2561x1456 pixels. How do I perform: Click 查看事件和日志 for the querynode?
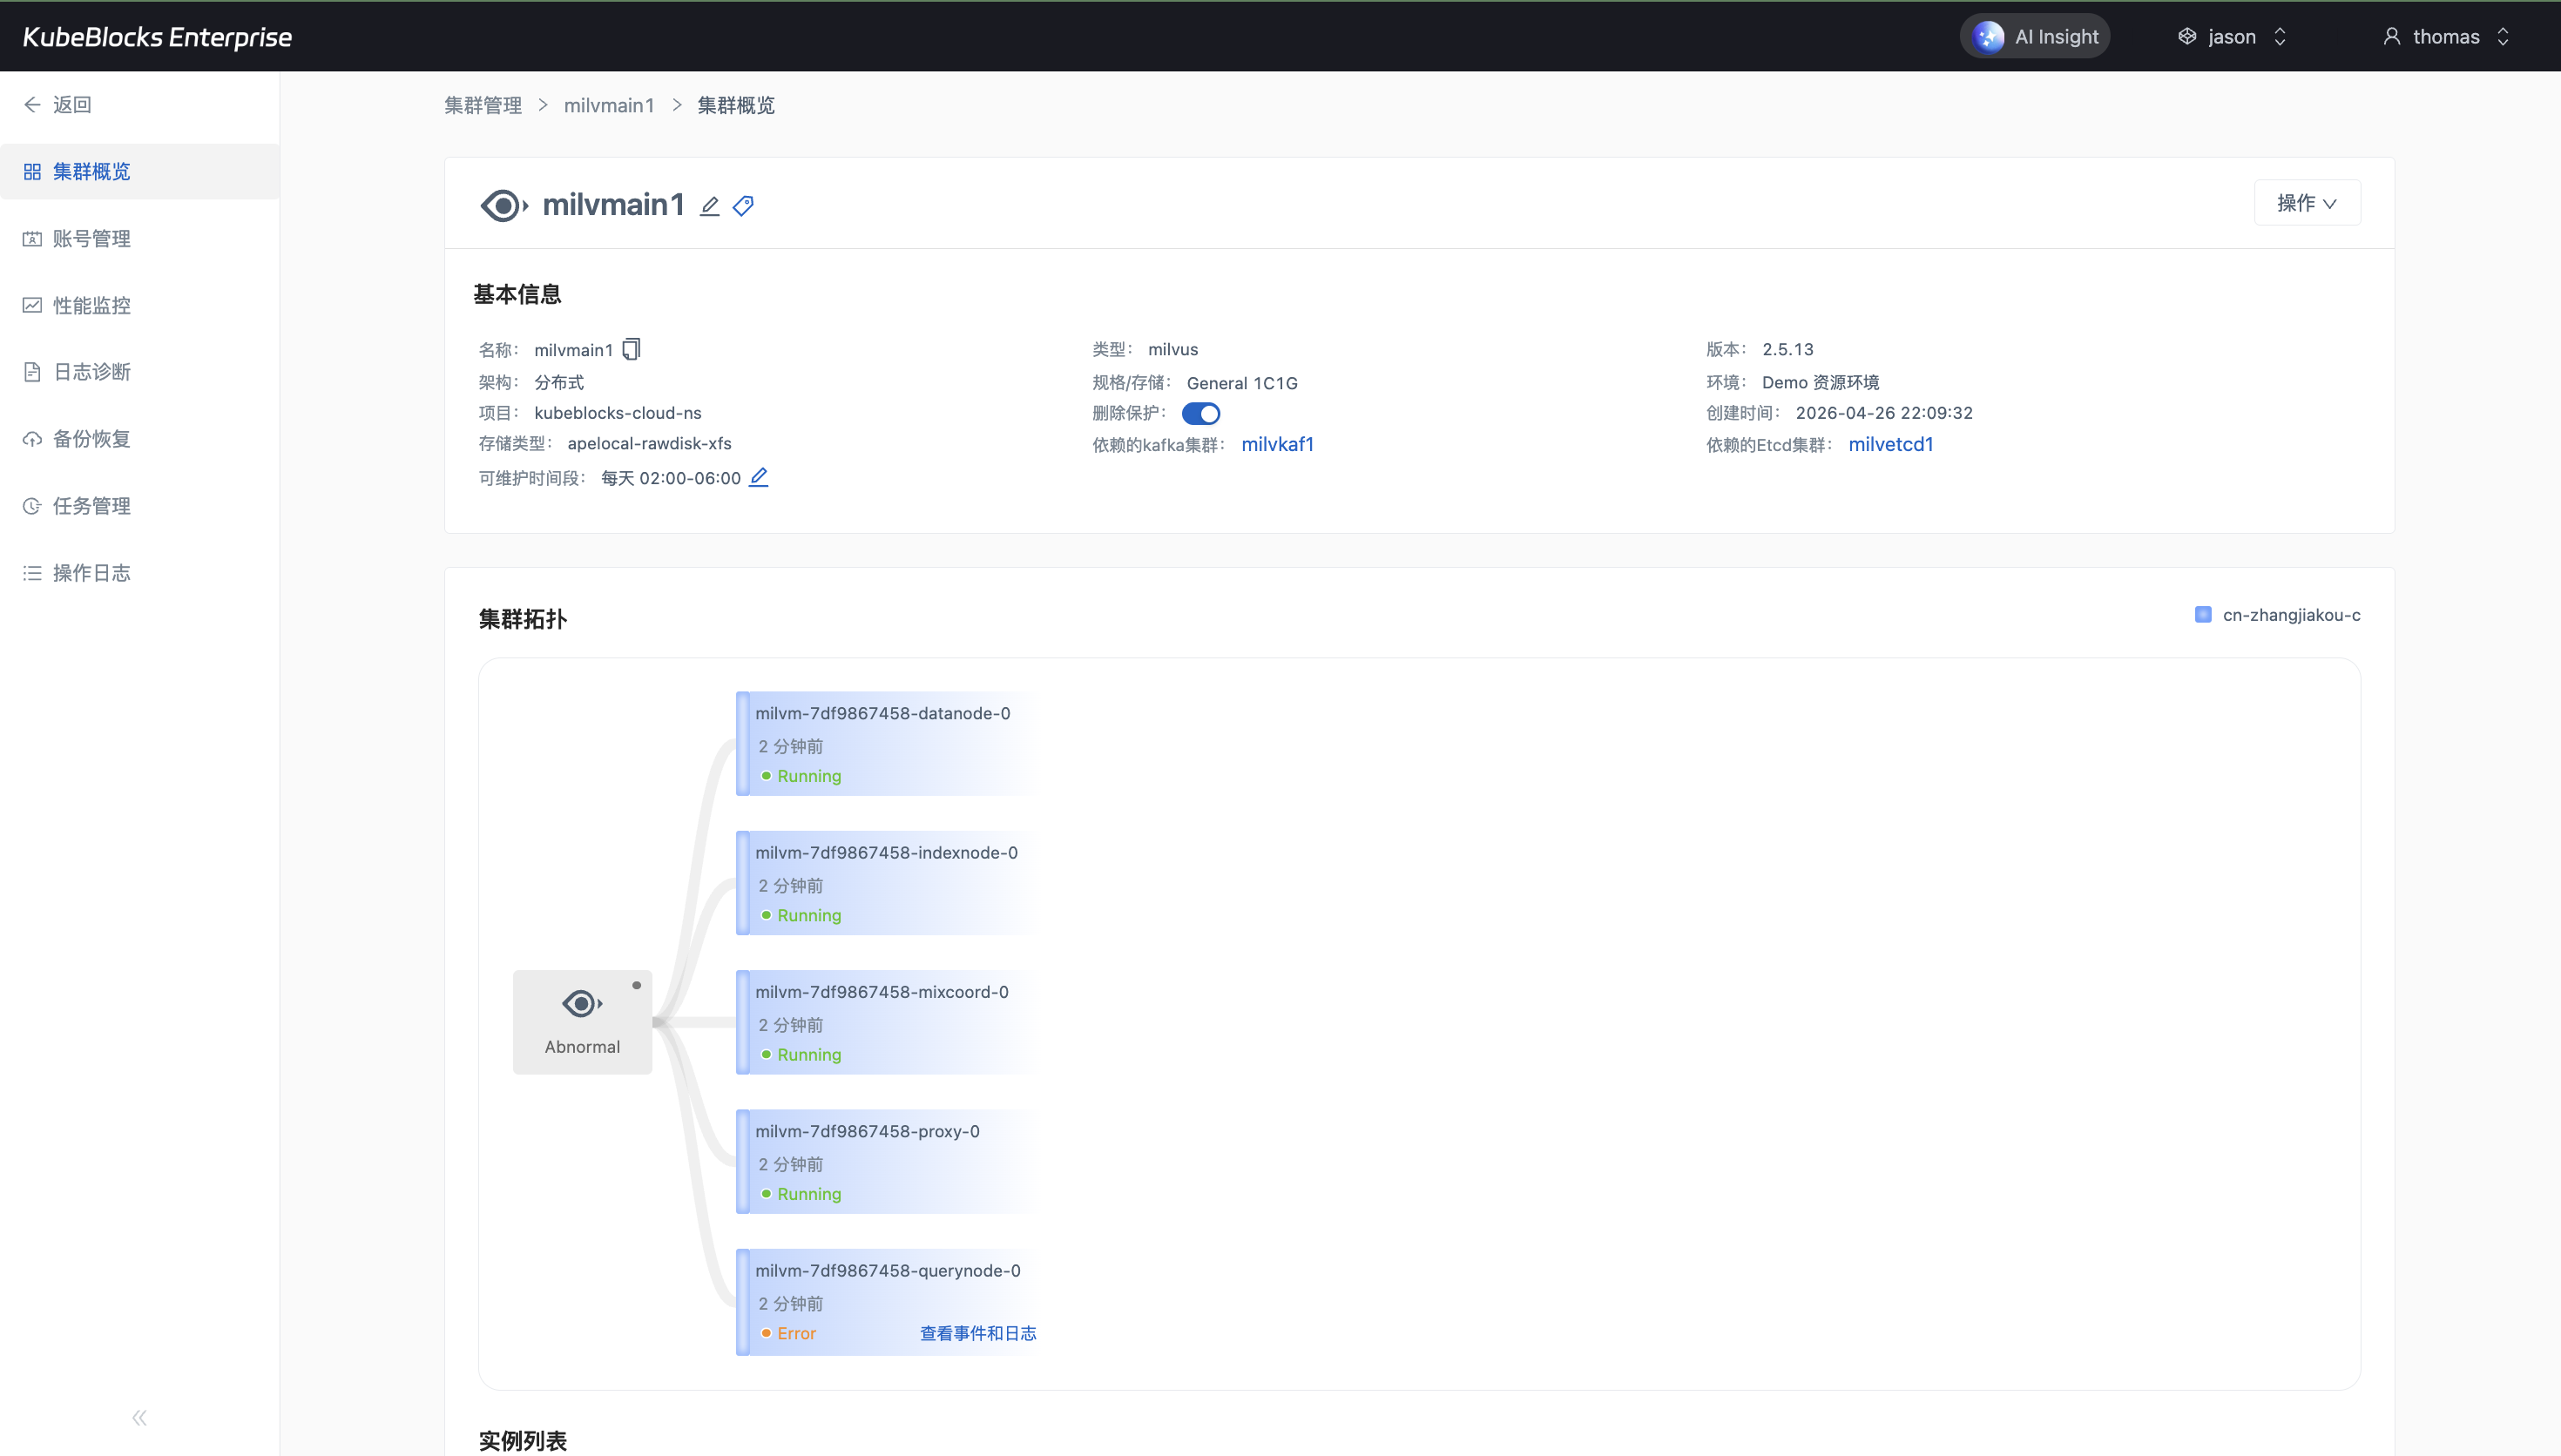(977, 1333)
